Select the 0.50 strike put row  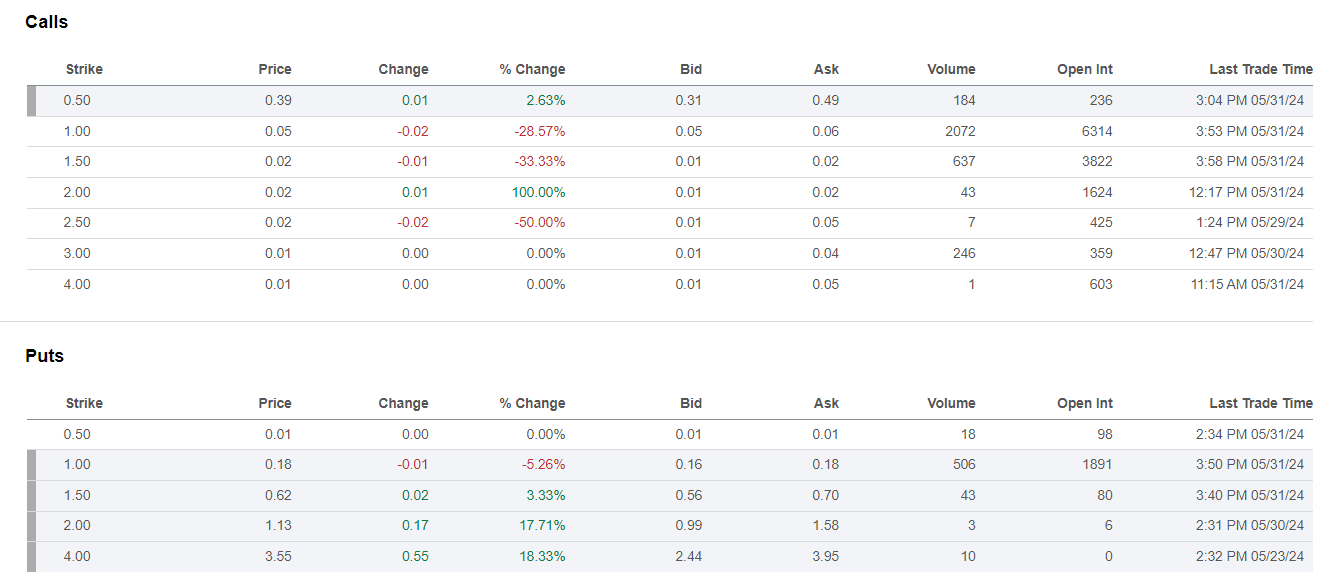coord(77,434)
